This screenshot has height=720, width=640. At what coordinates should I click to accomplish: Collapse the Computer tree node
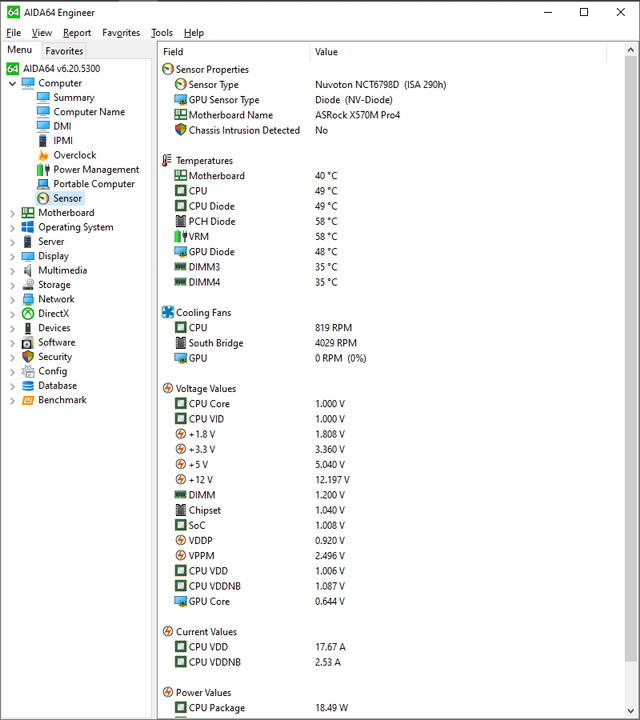click(x=13, y=84)
